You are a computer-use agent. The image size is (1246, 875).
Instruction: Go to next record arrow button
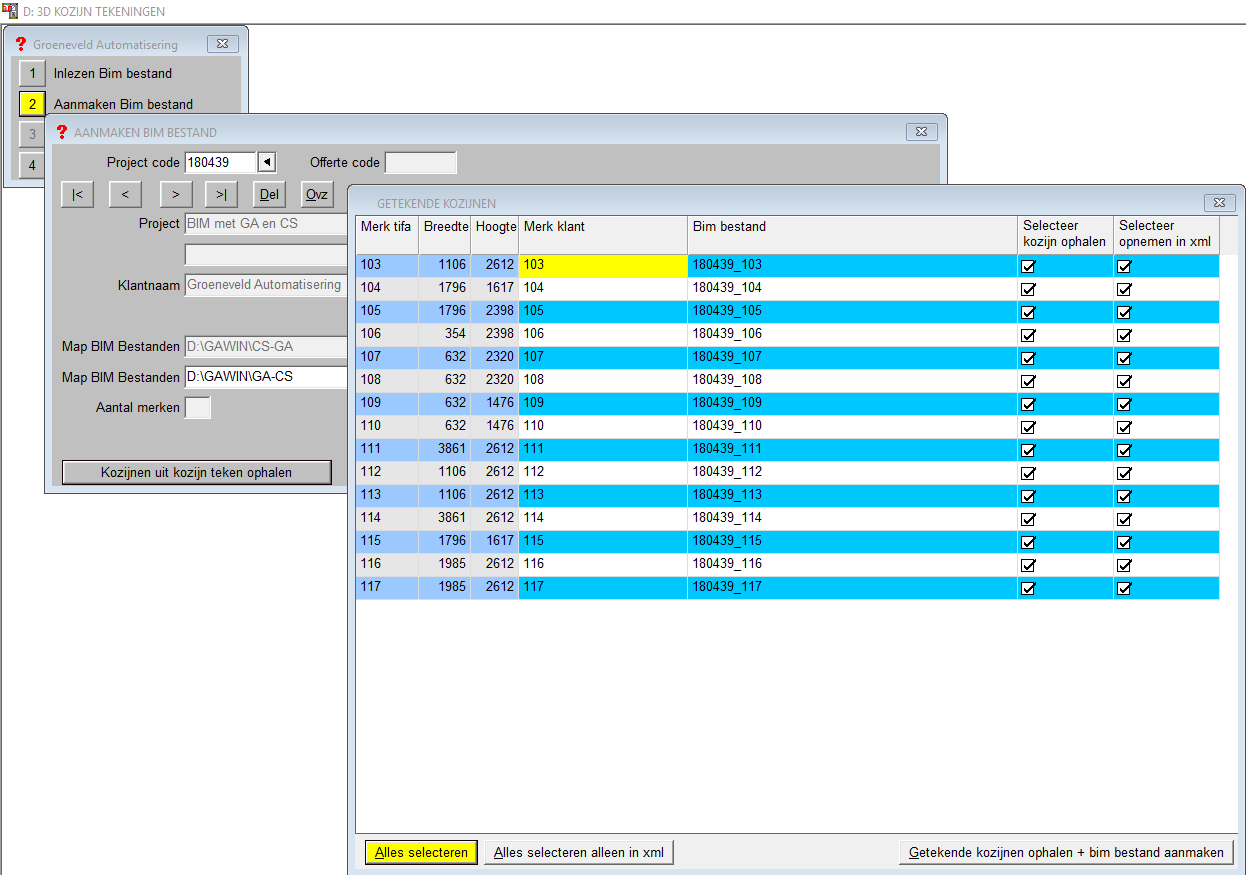tap(175, 195)
